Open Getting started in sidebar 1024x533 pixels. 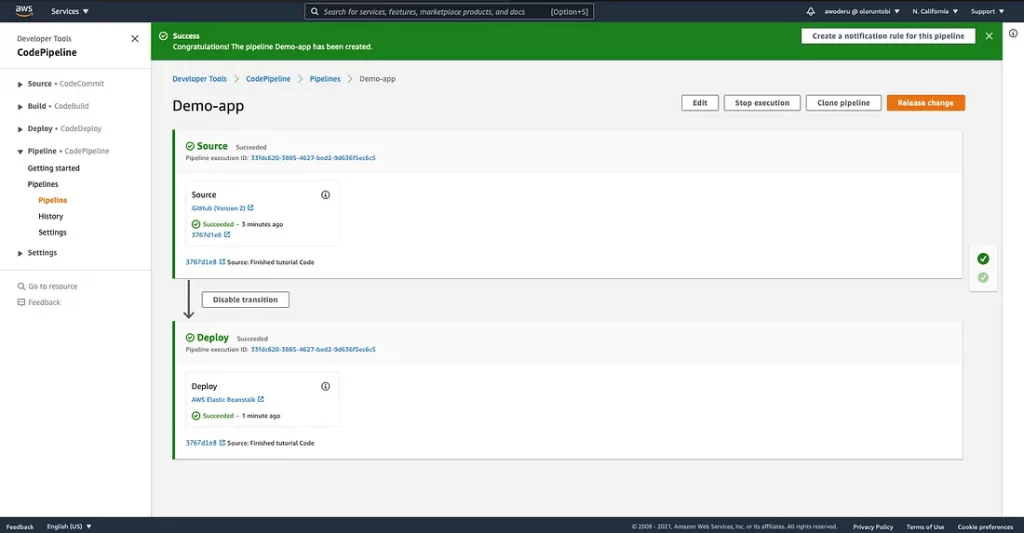click(54, 168)
